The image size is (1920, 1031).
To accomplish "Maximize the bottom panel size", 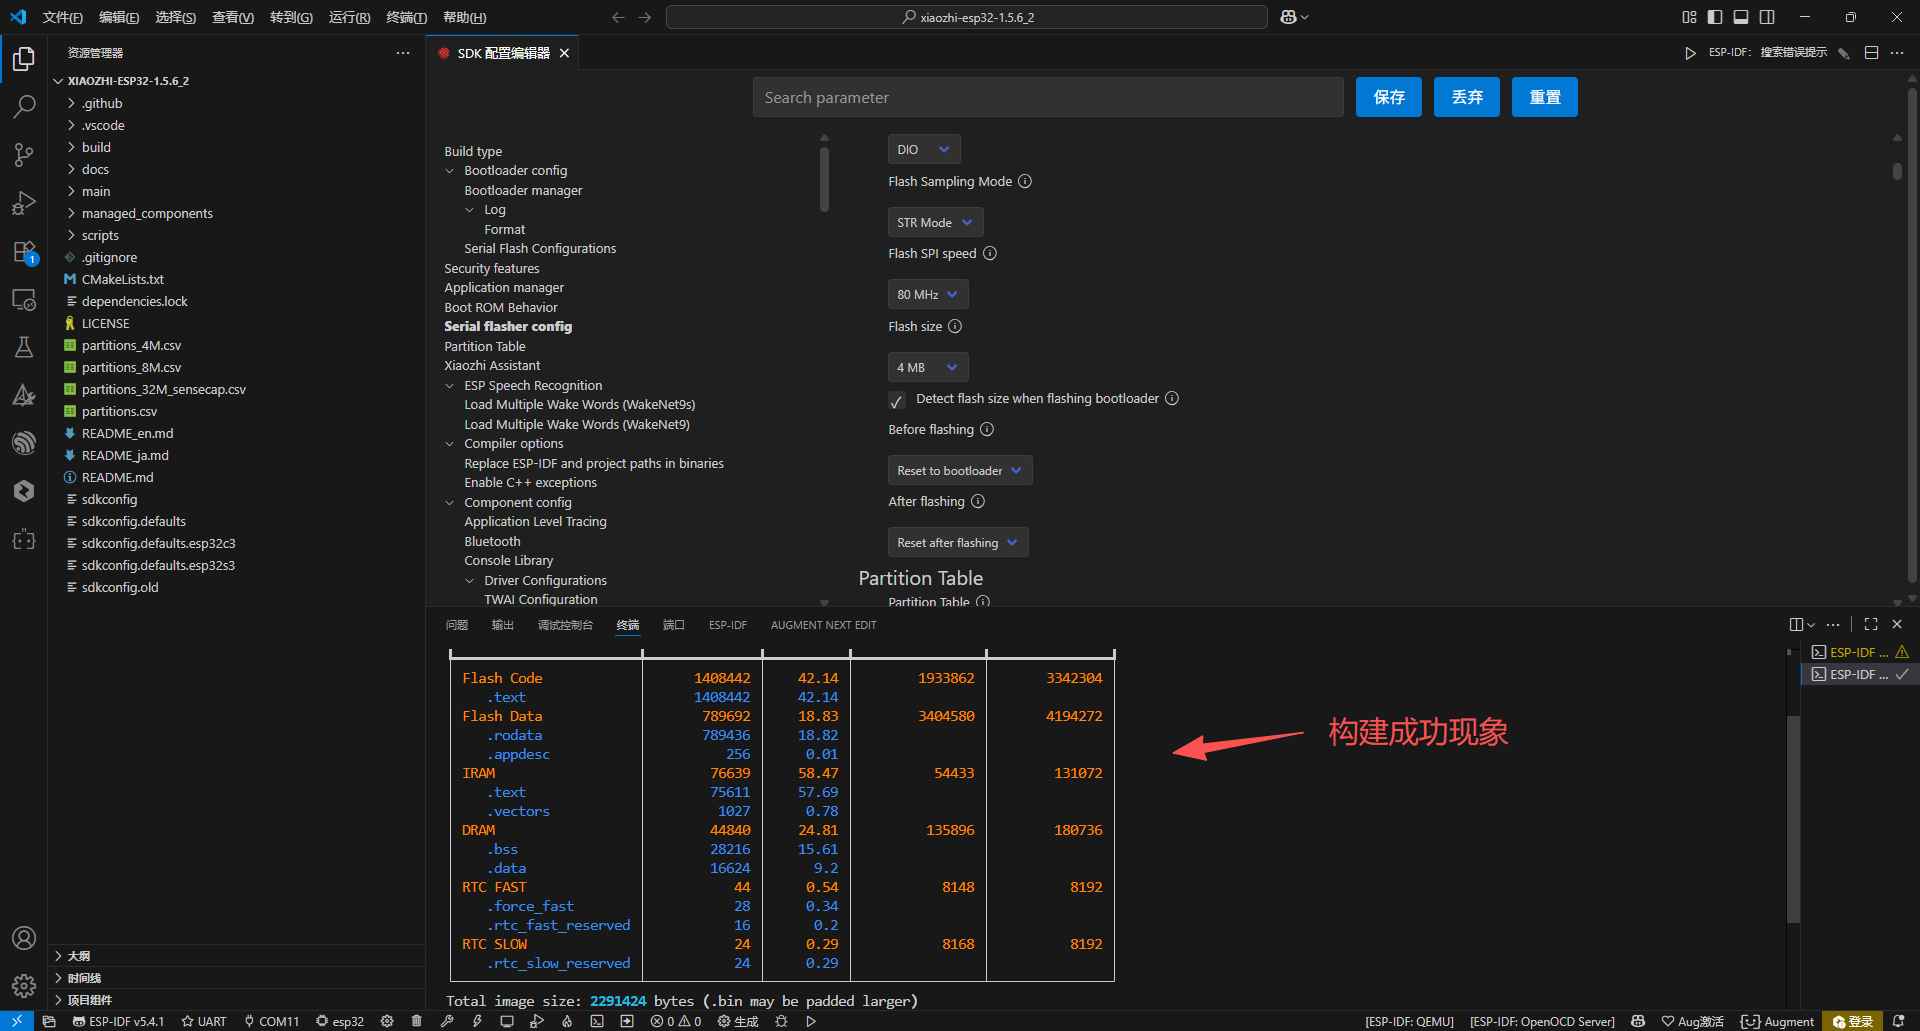I will 1871,624.
